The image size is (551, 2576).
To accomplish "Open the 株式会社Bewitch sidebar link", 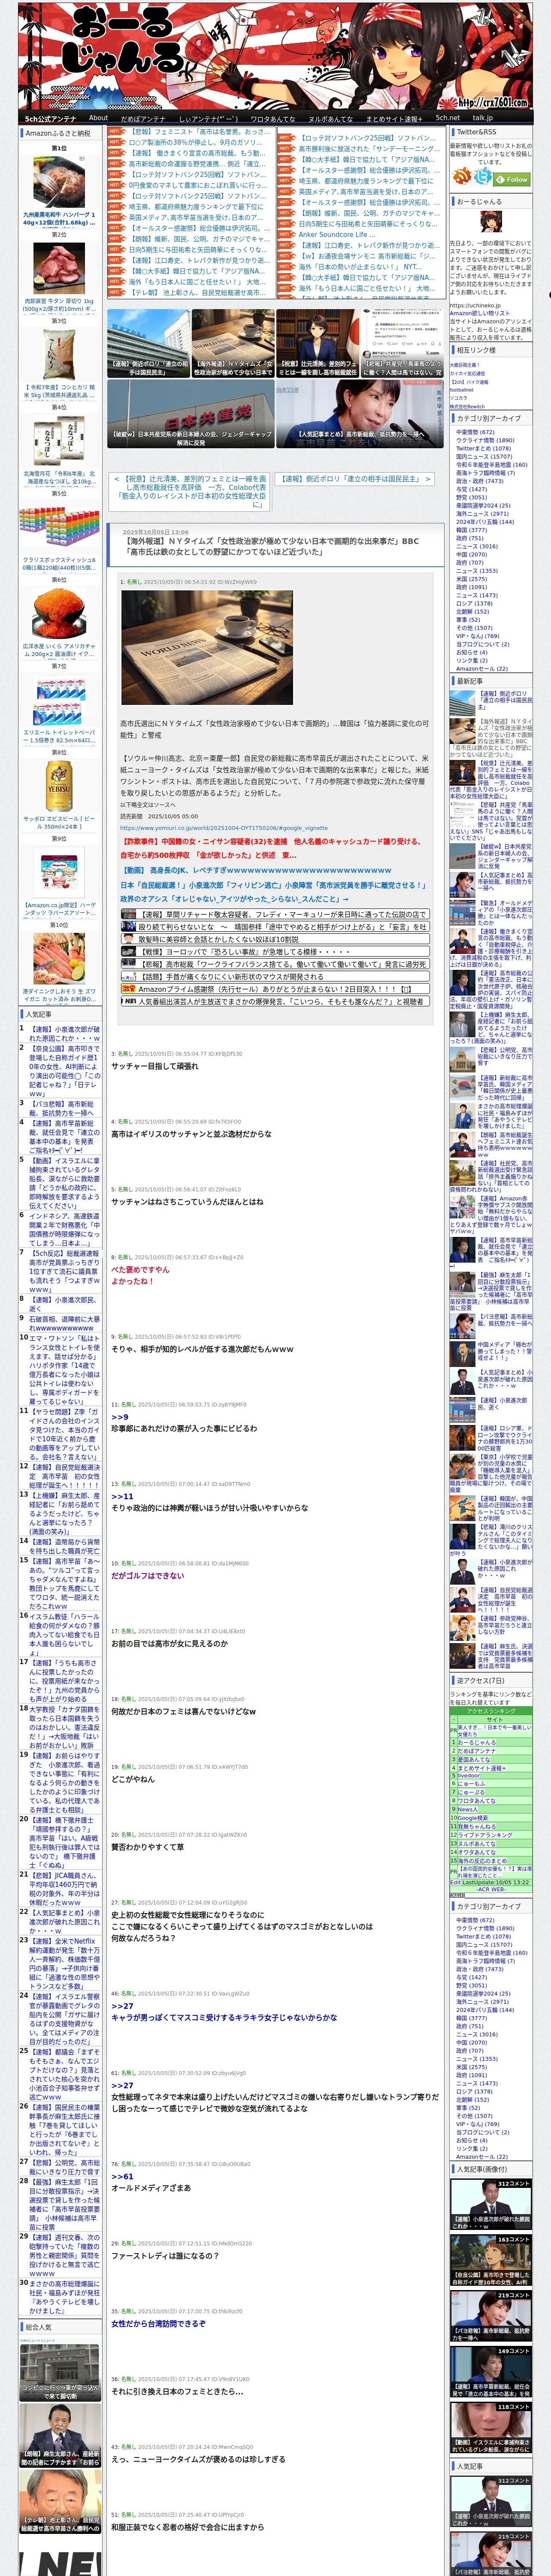I will click(467, 406).
